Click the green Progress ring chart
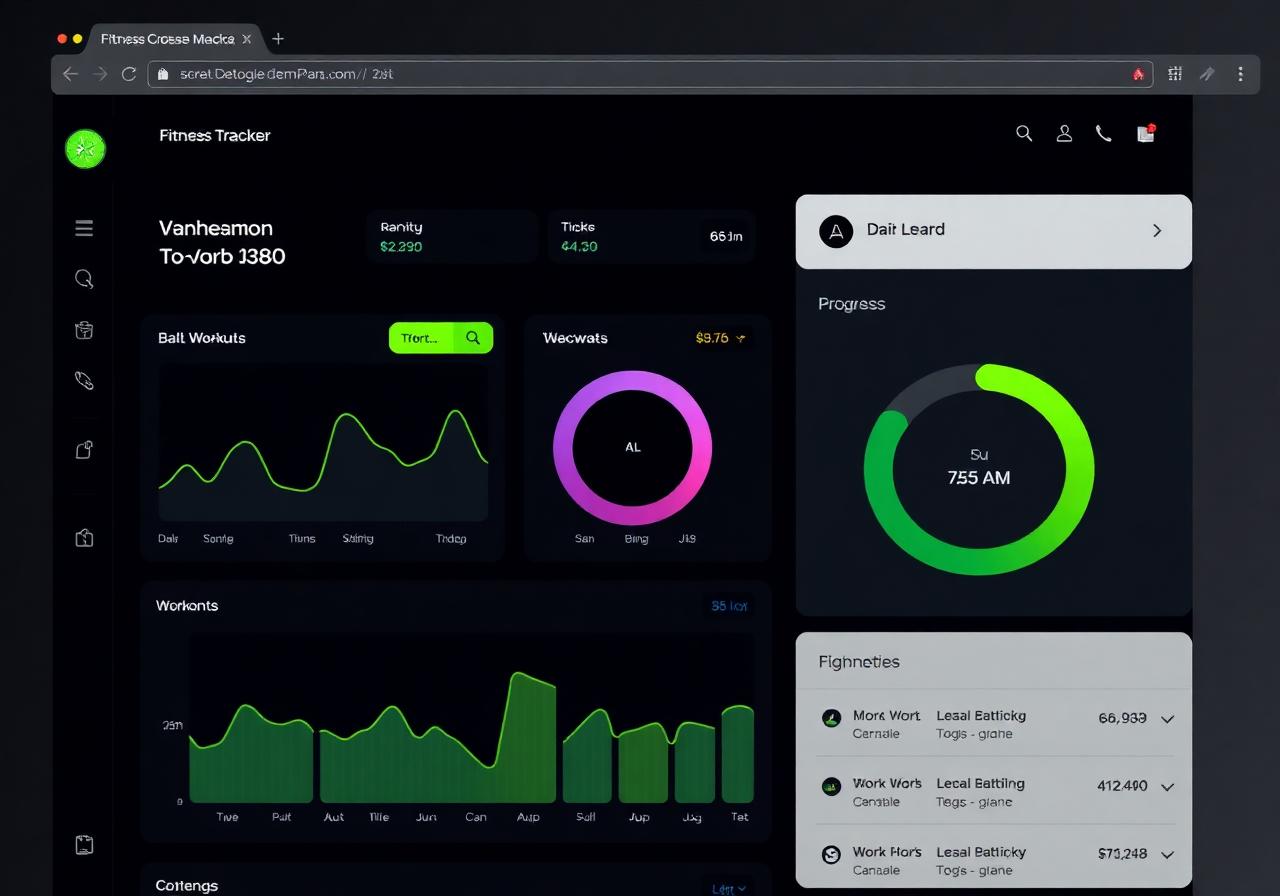Viewport: 1280px width, 896px height. 979,469
